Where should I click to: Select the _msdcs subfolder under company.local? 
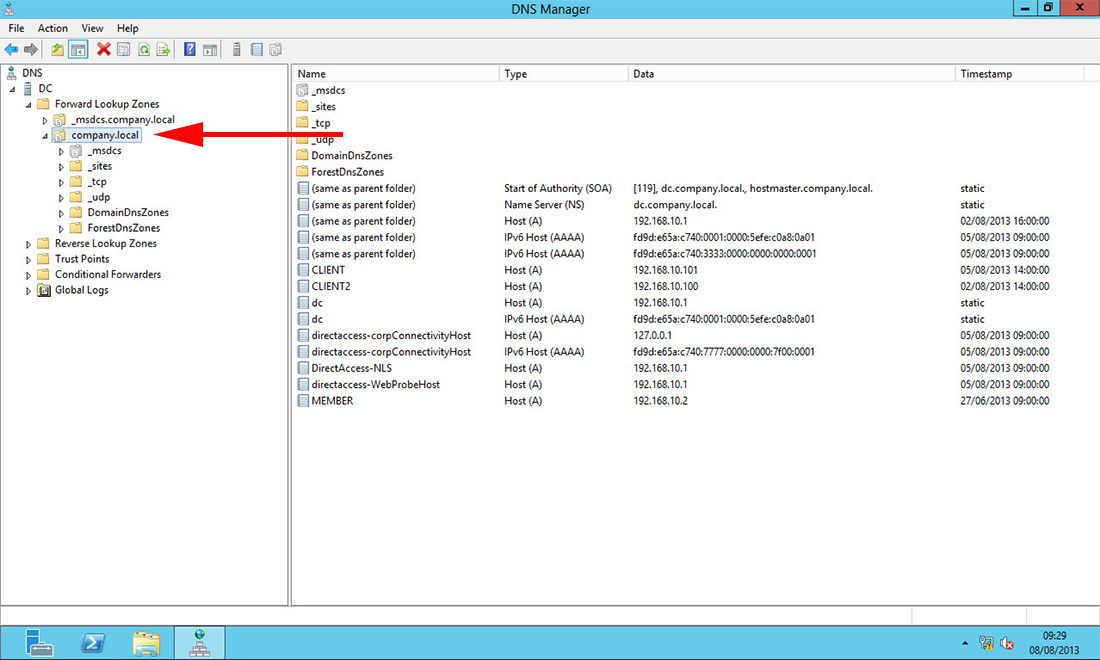pyautogui.click(x=104, y=151)
